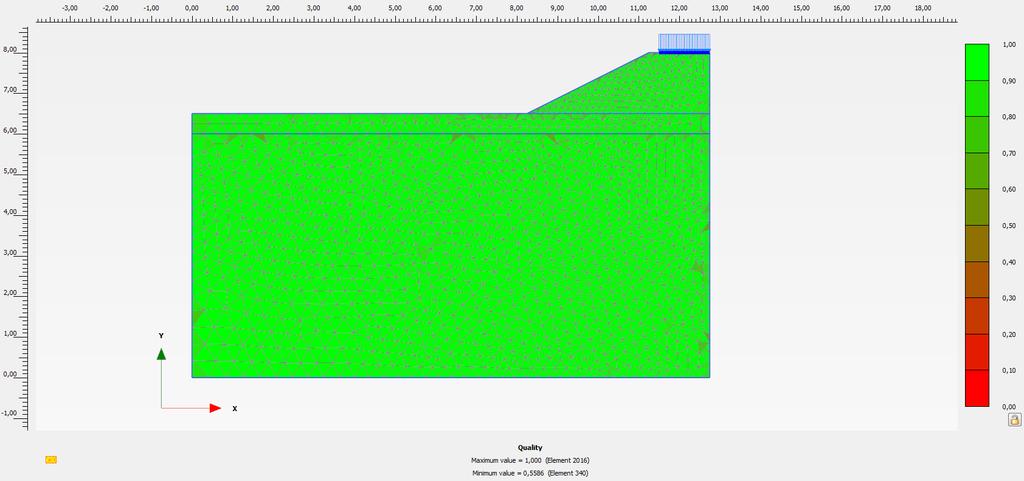Click the 'Minimum value = 0,5586 (Element 340)' text

click(530, 473)
